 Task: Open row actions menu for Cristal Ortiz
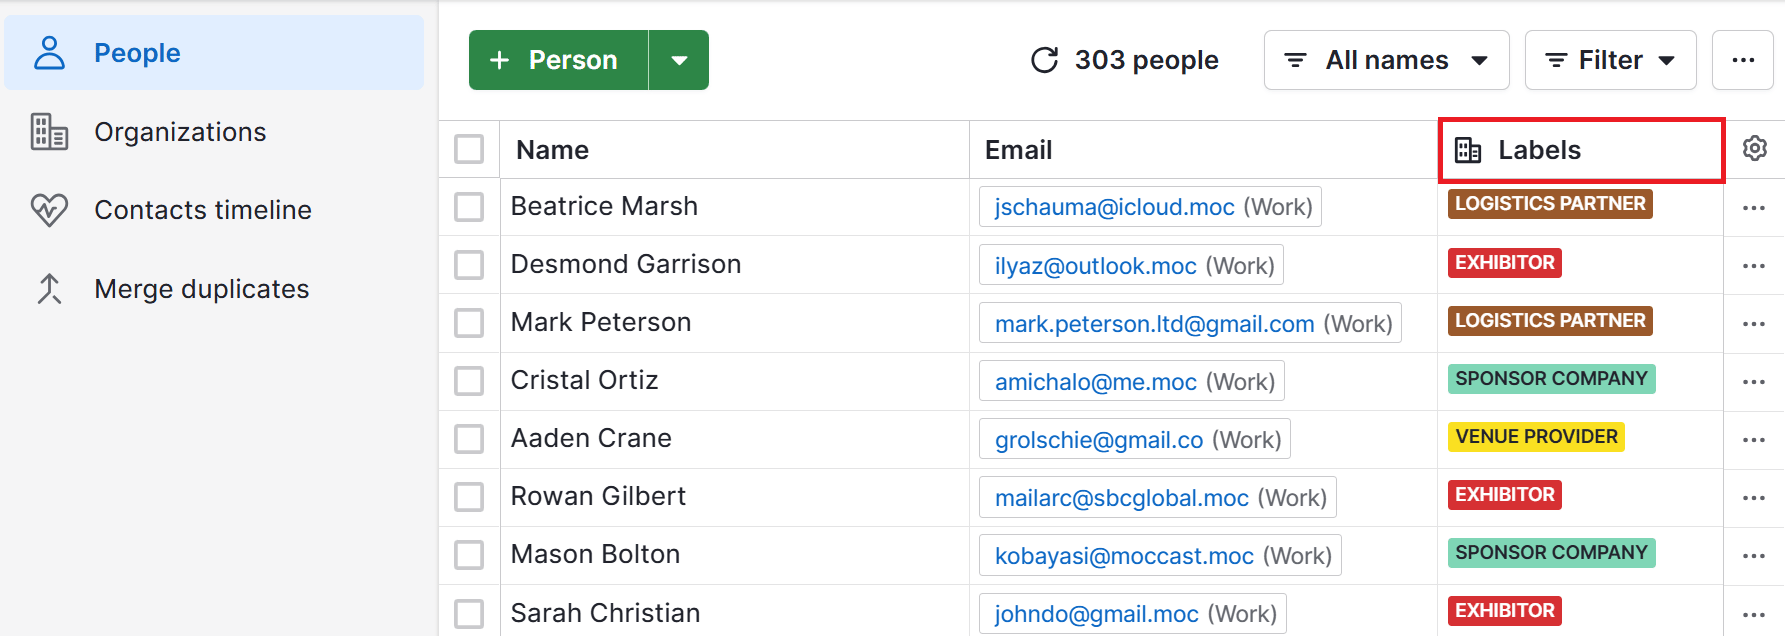point(1753,382)
